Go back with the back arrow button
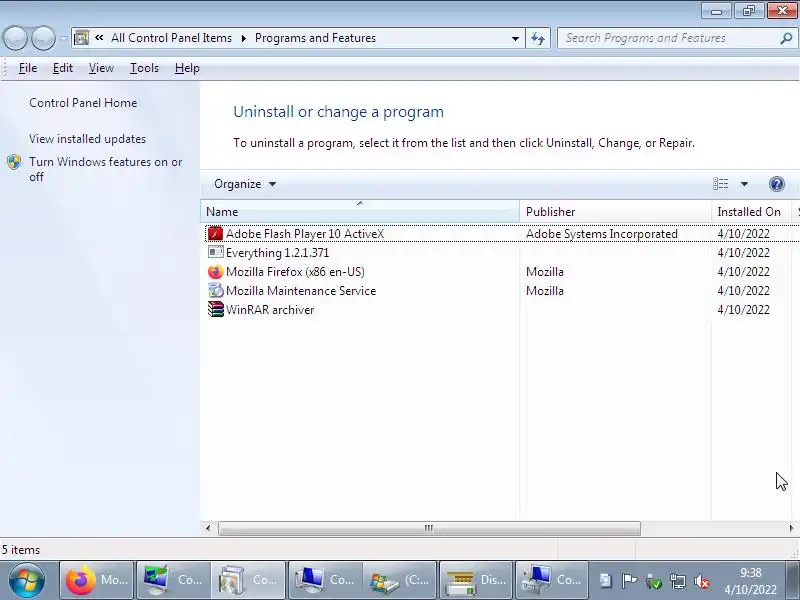Viewport: 800px width, 600px height. 15,38
